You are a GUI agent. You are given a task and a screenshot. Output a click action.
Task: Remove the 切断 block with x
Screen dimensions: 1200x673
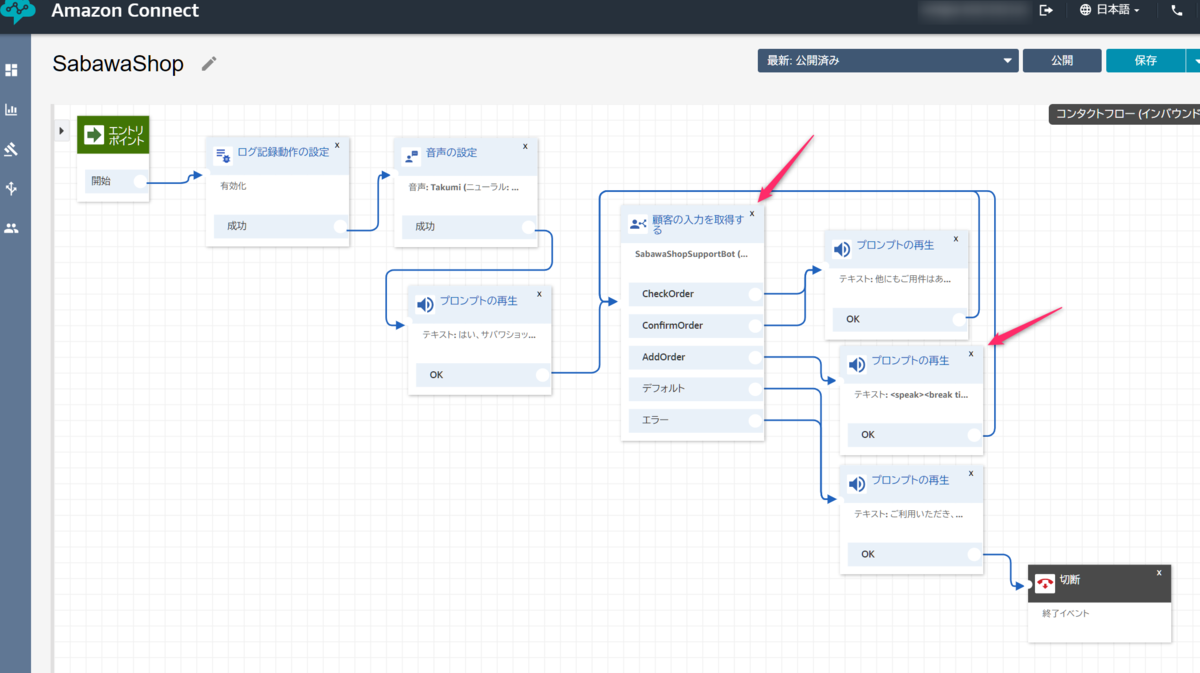(1159, 573)
